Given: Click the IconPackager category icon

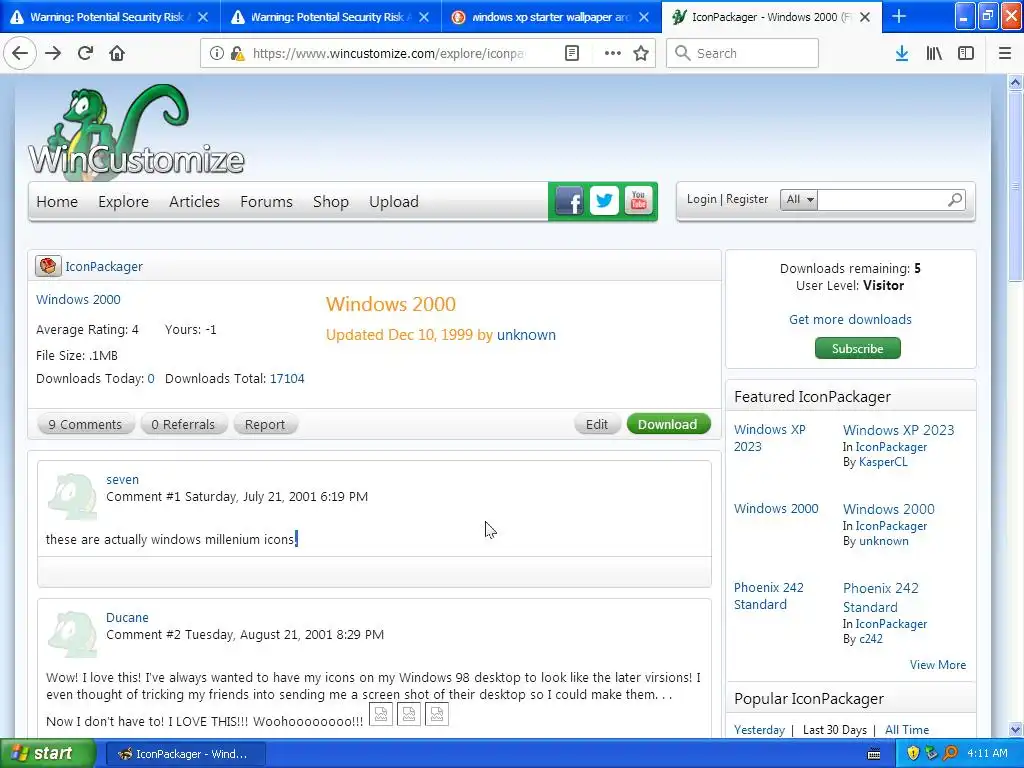Looking at the screenshot, I should click(x=48, y=266).
